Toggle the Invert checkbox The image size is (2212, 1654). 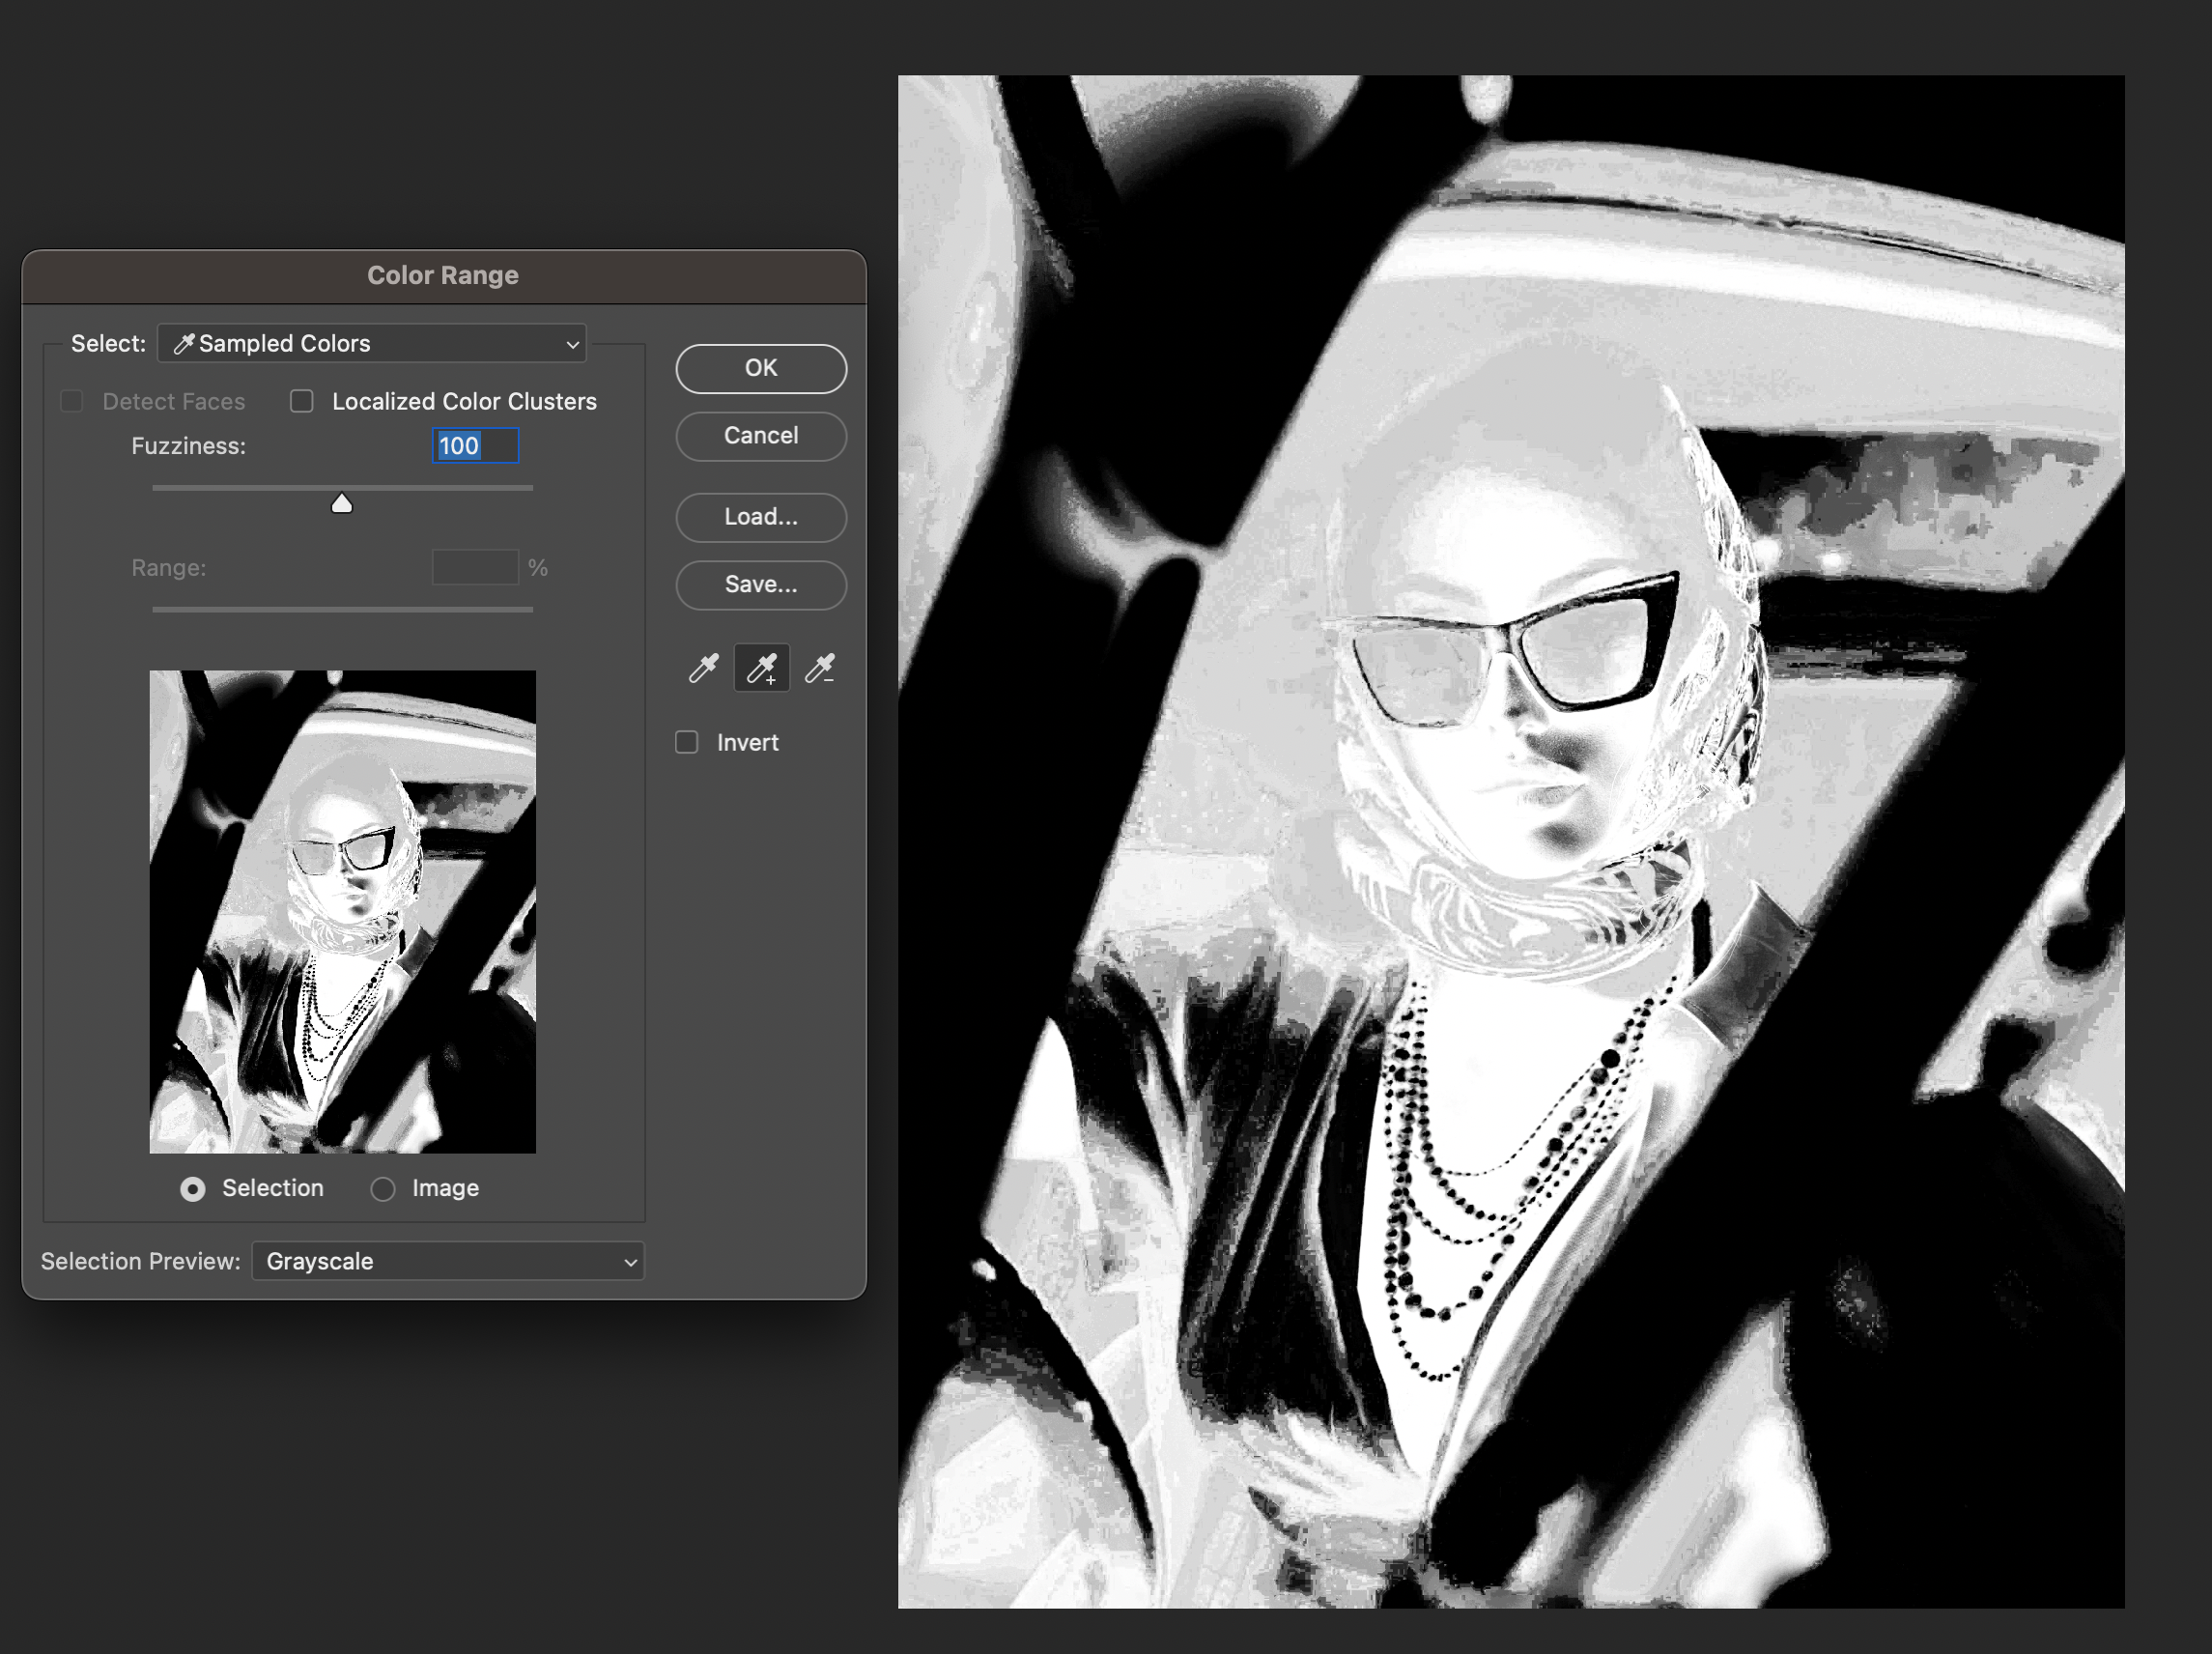[x=687, y=743]
